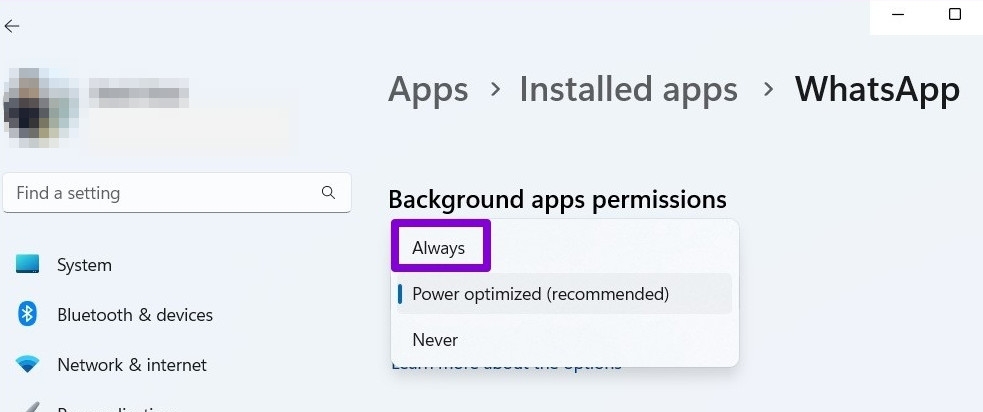
Task: Open Network & internet settings
Action: coord(132,365)
